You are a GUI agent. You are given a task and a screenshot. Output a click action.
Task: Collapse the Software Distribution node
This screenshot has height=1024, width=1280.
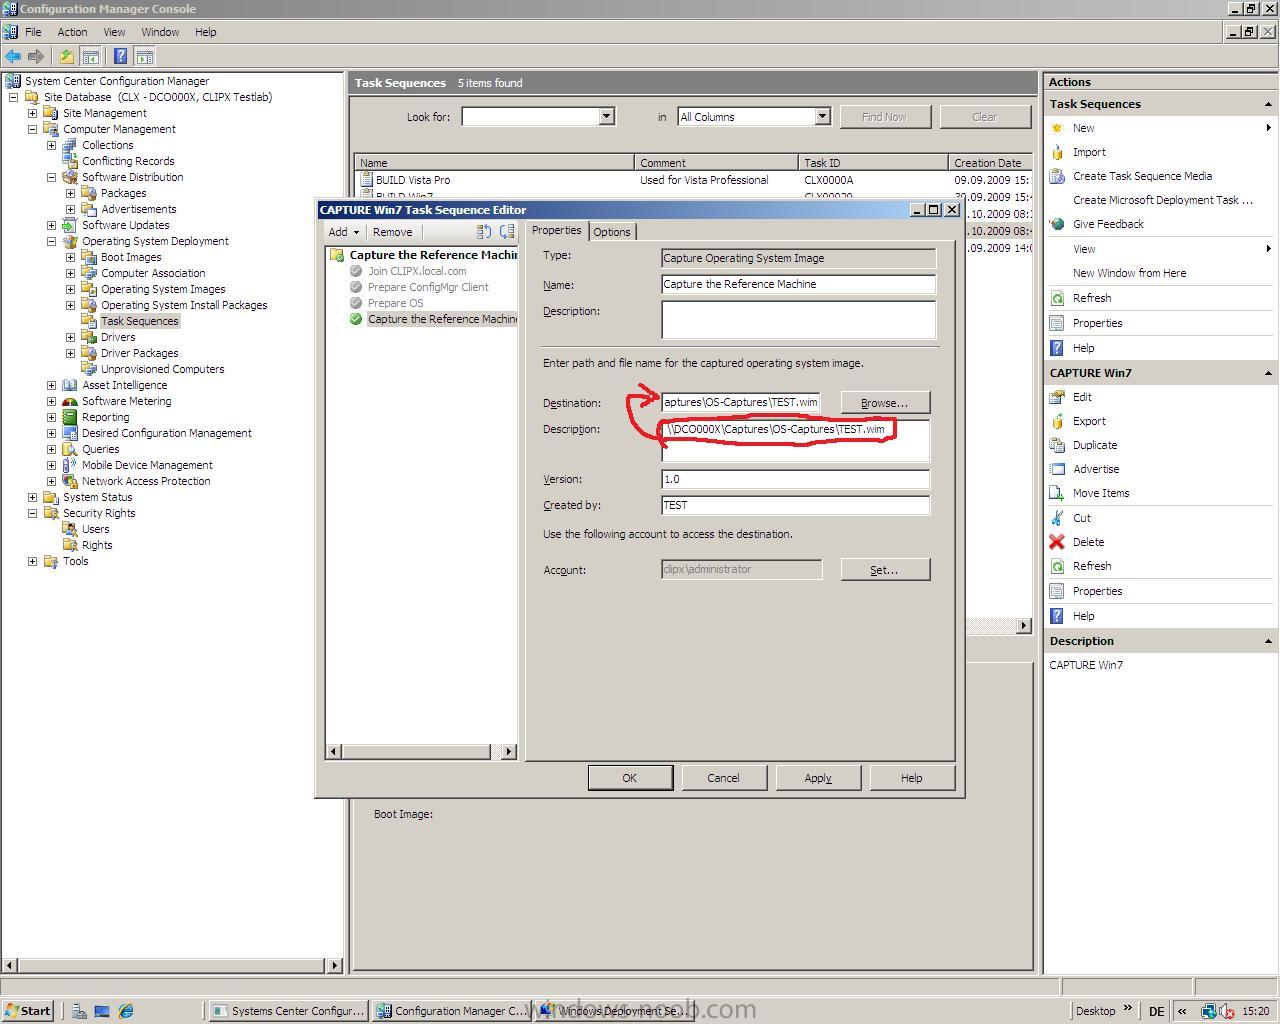point(51,177)
